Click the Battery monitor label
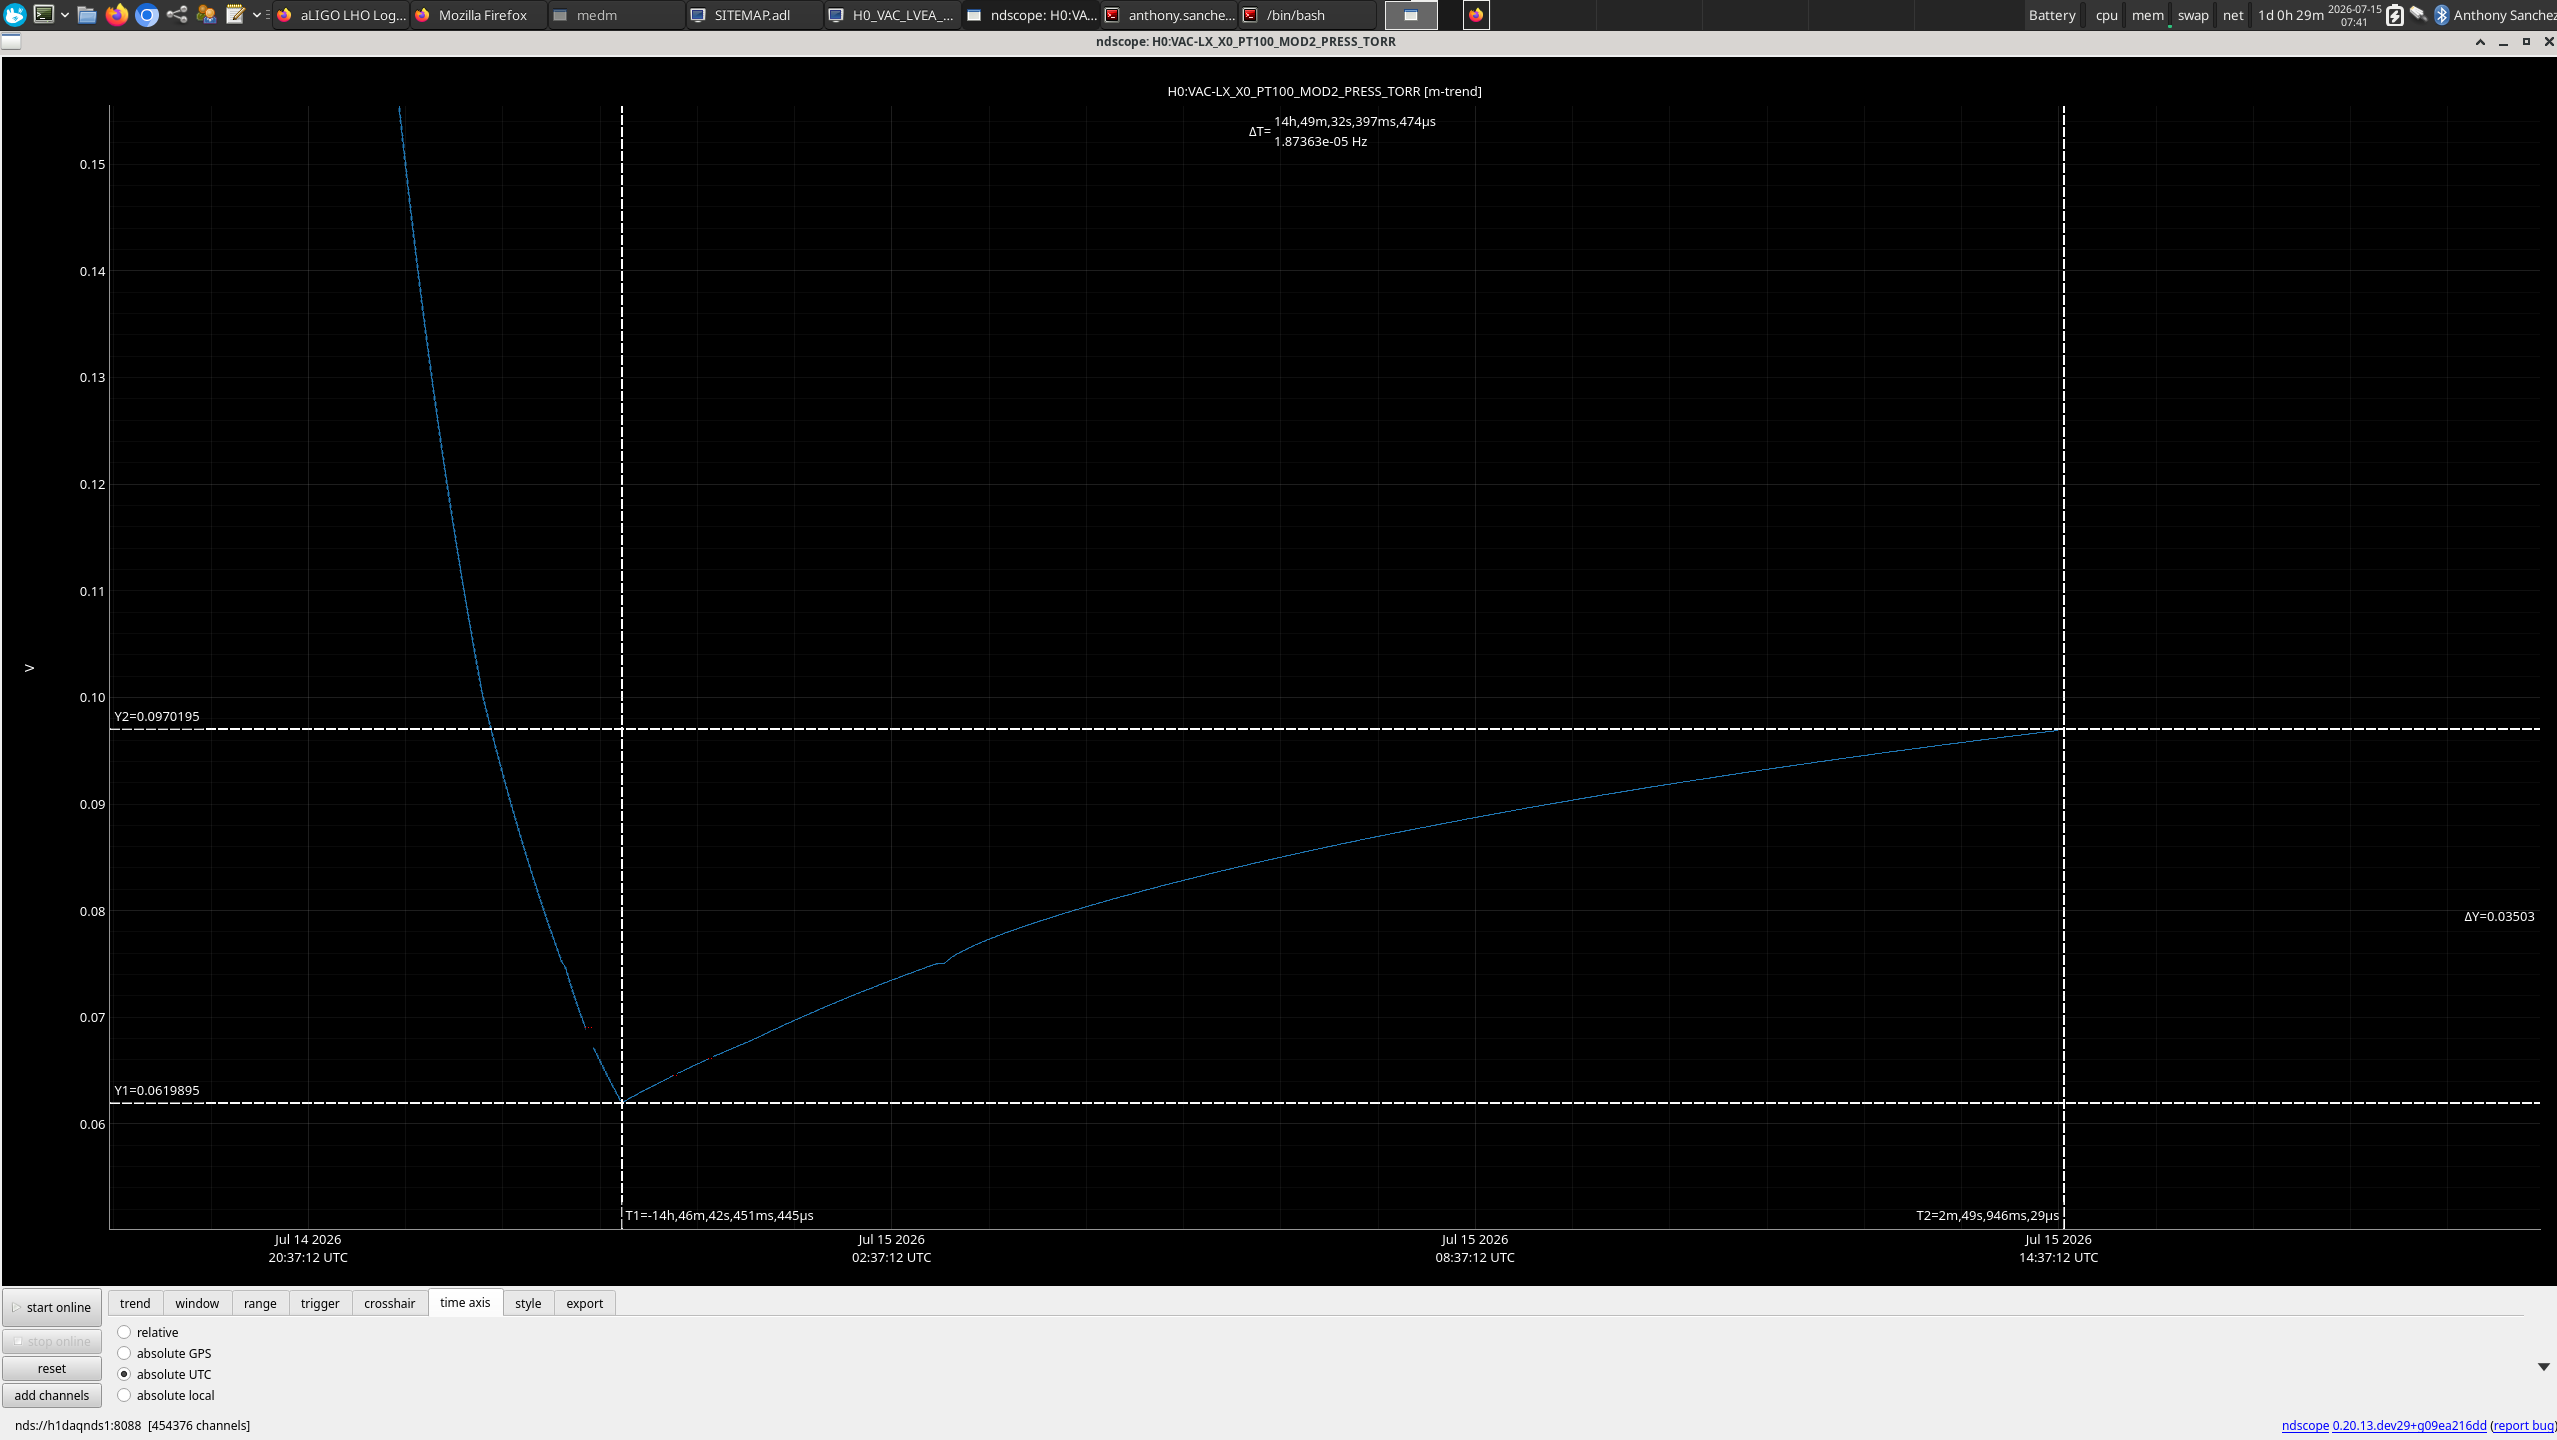The width and height of the screenshot is (2557, 1440). [x=2052, y=15]
